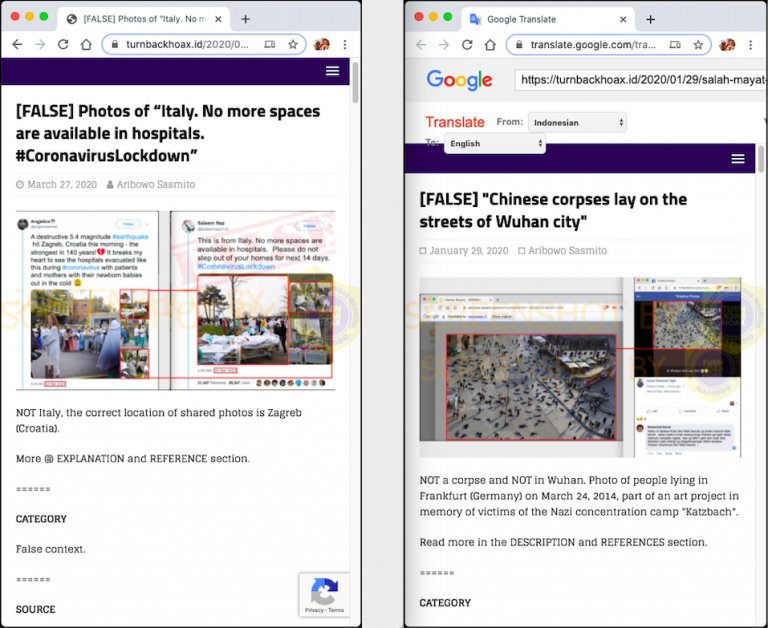Open hamburger menu on turnbackhoax site
This screenshot has width=768, height=628.
333,71
